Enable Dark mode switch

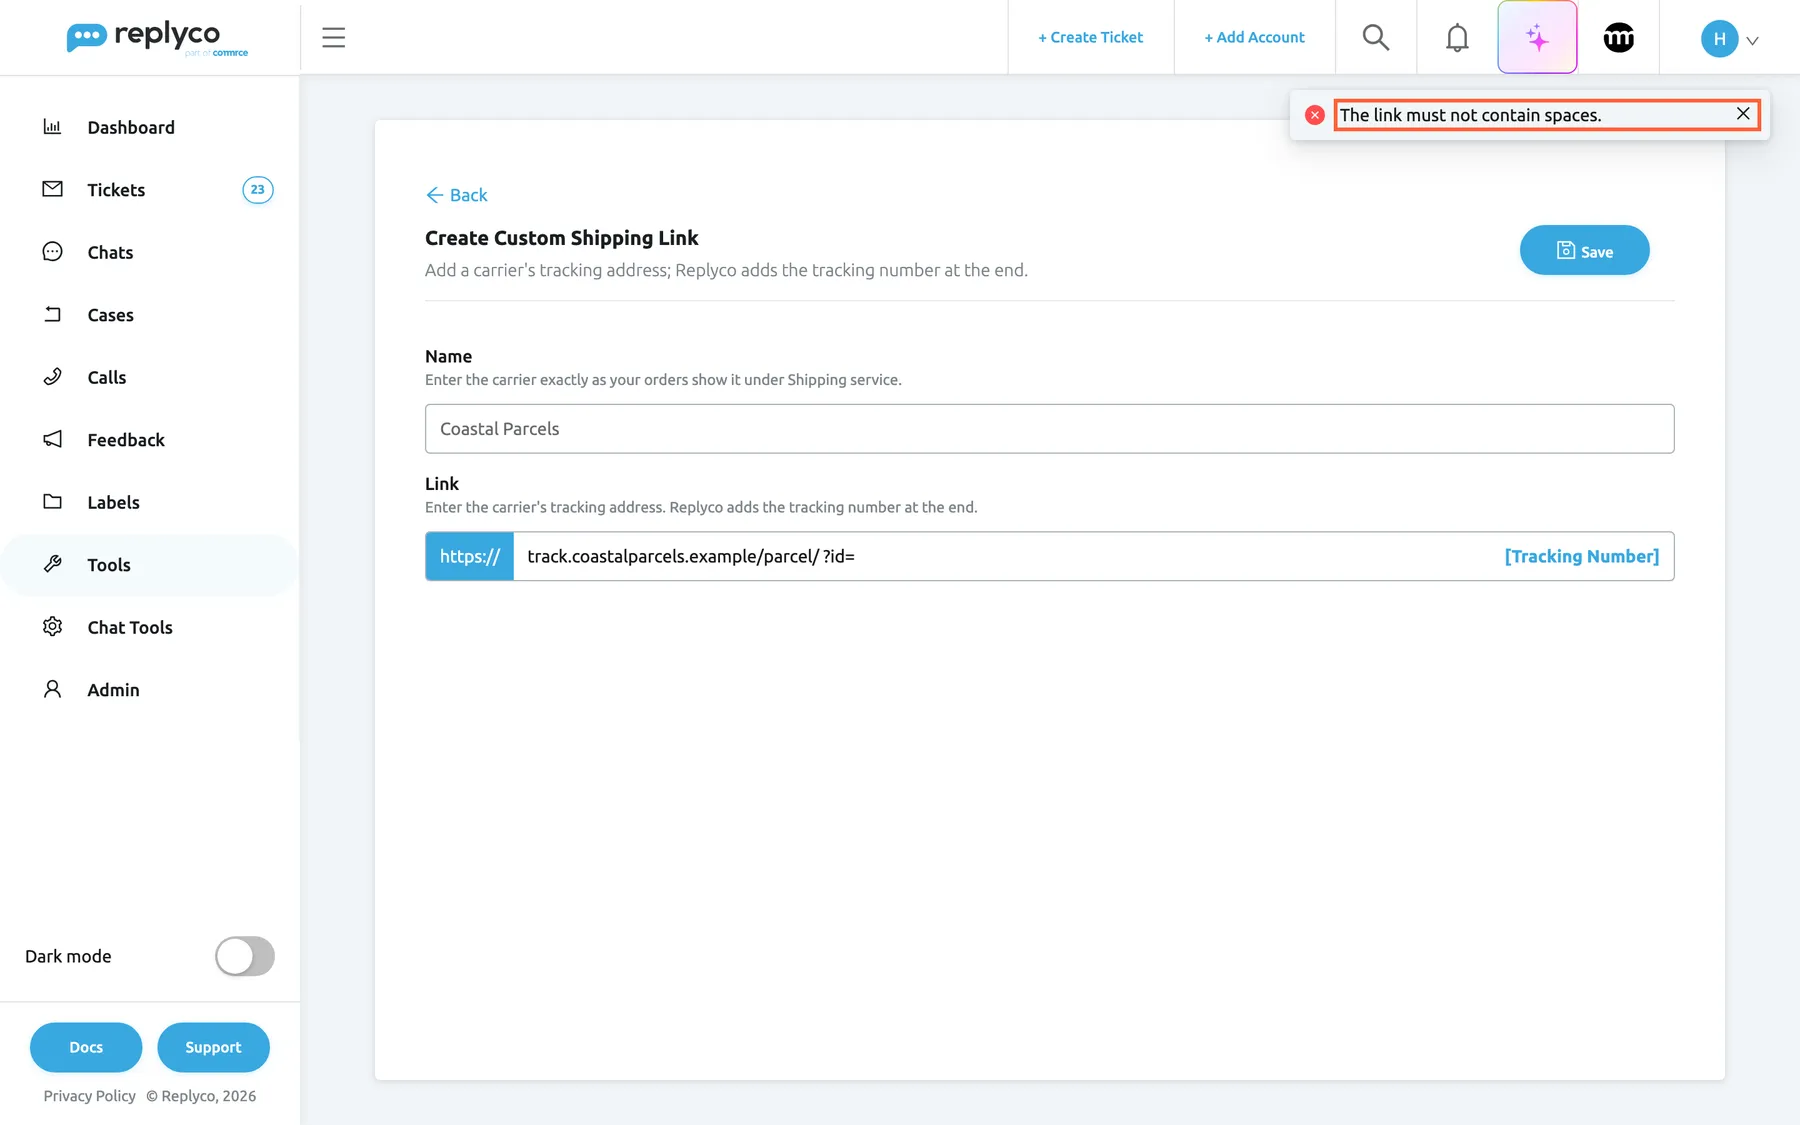coord(245,956)
